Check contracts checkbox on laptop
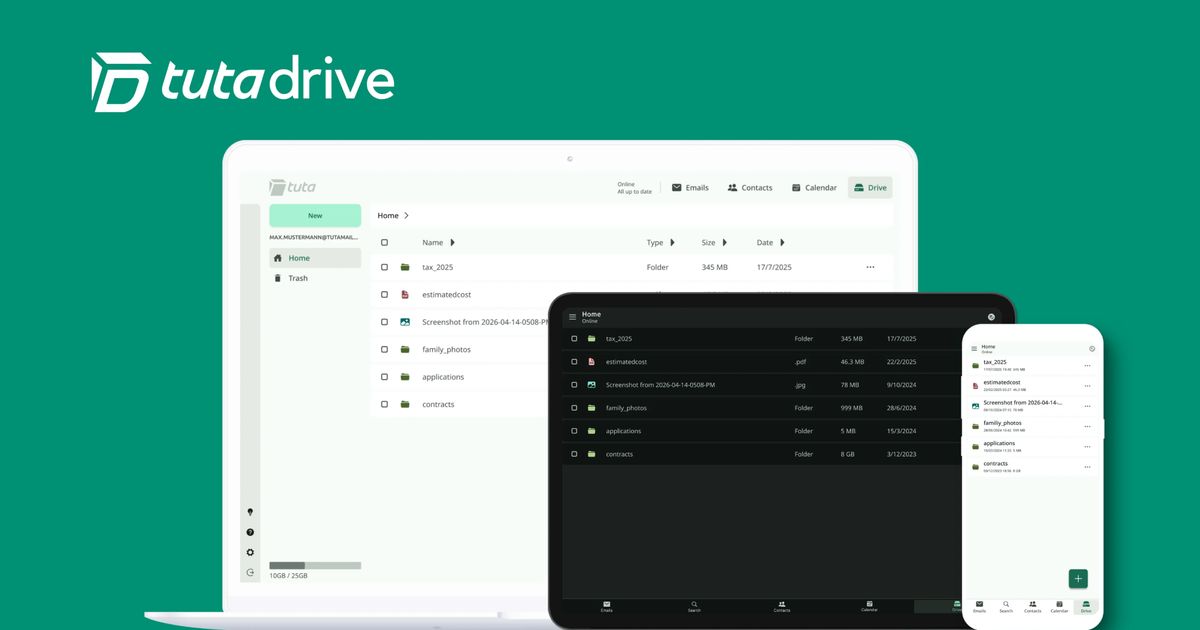1200x630 pixels. coord(384,404)
